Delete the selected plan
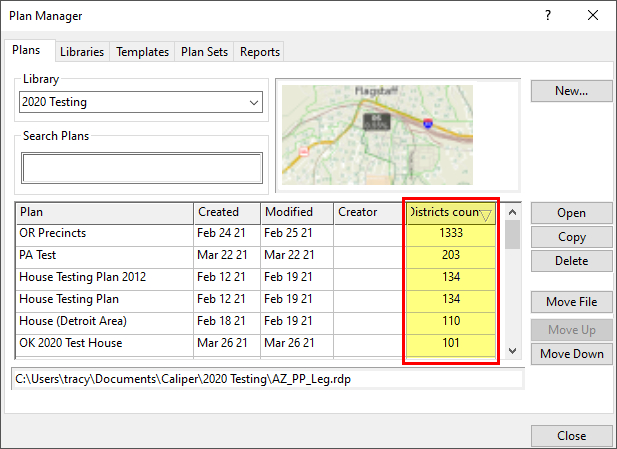 (571, 261)
